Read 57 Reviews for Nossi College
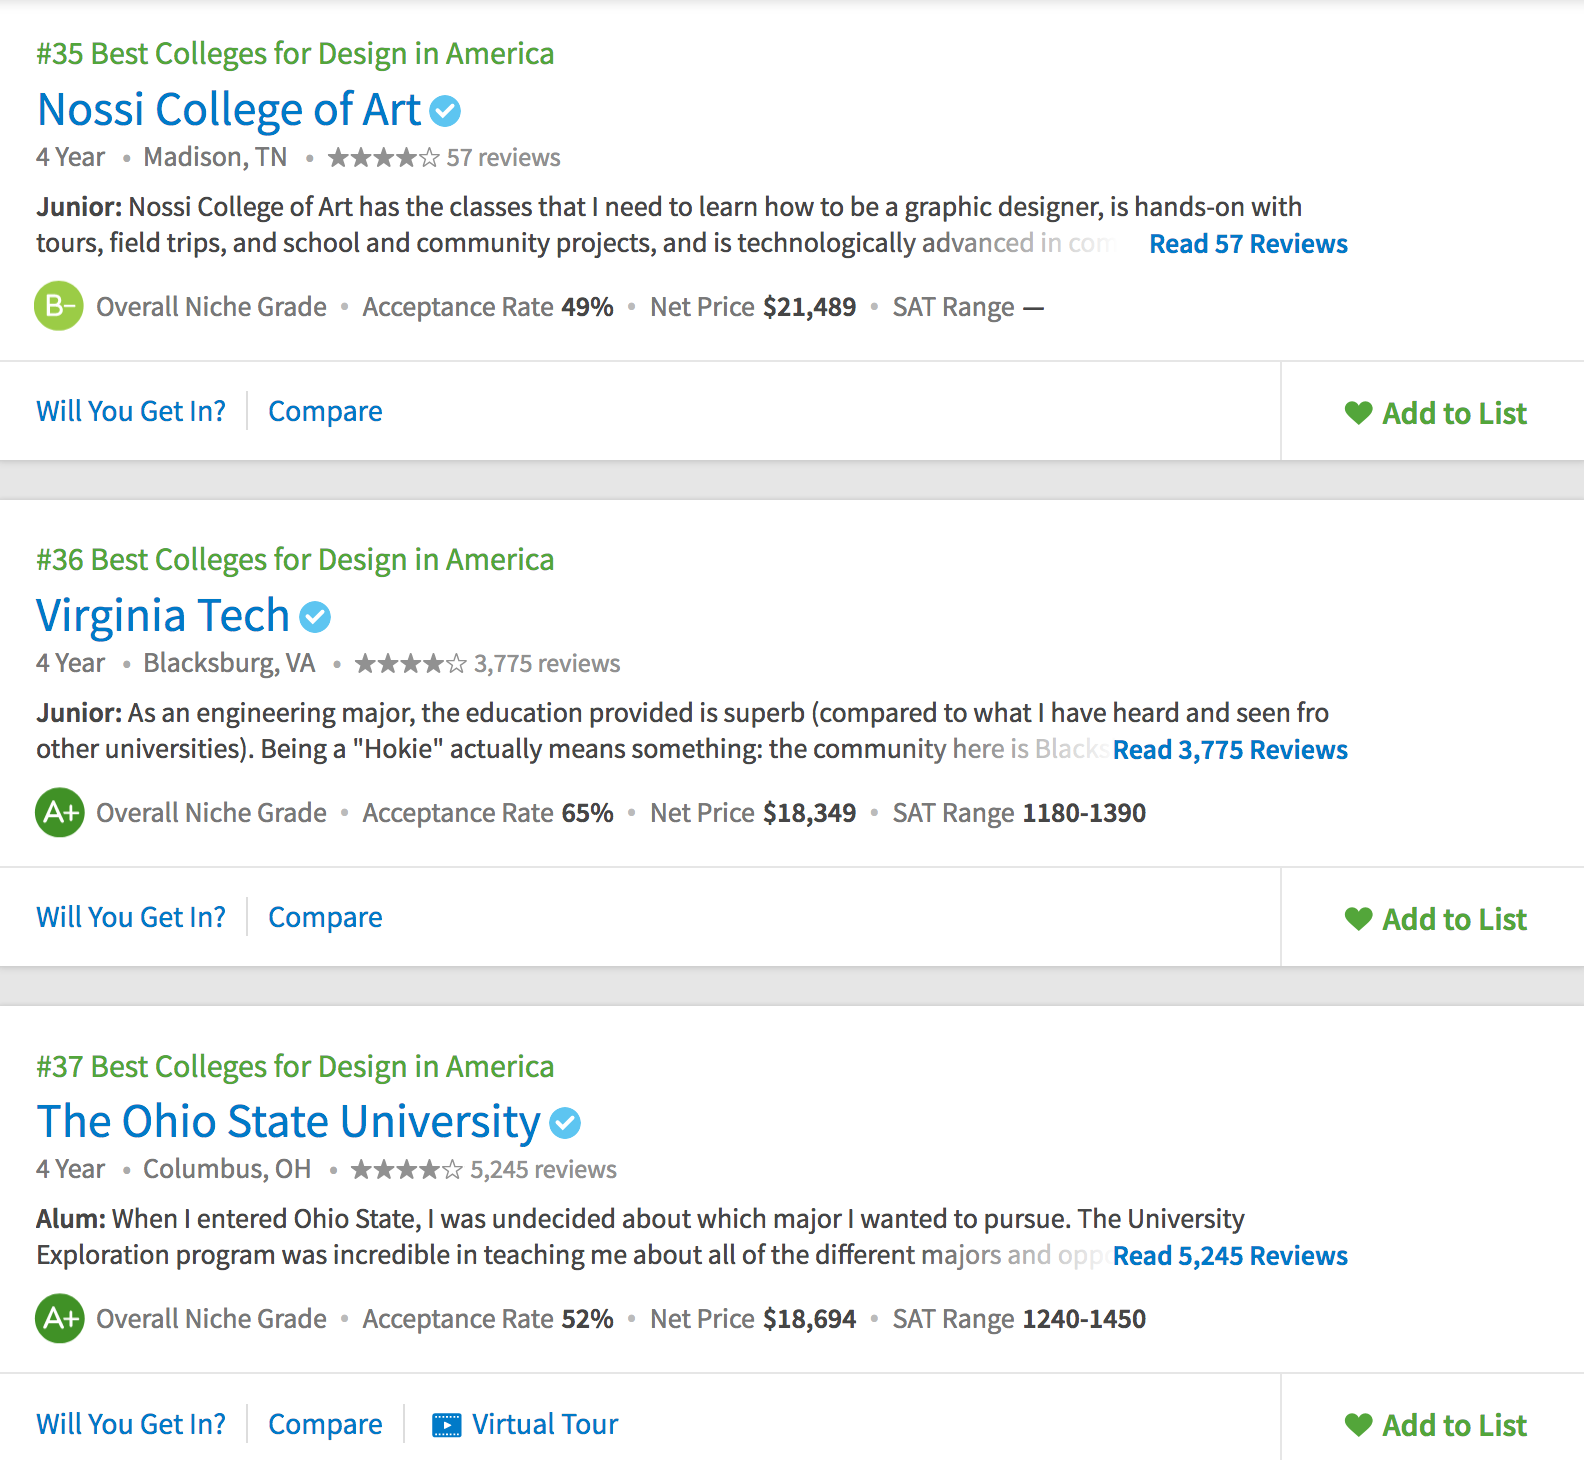This screenshot has width=1584, height=1460. pos(1248,244)
